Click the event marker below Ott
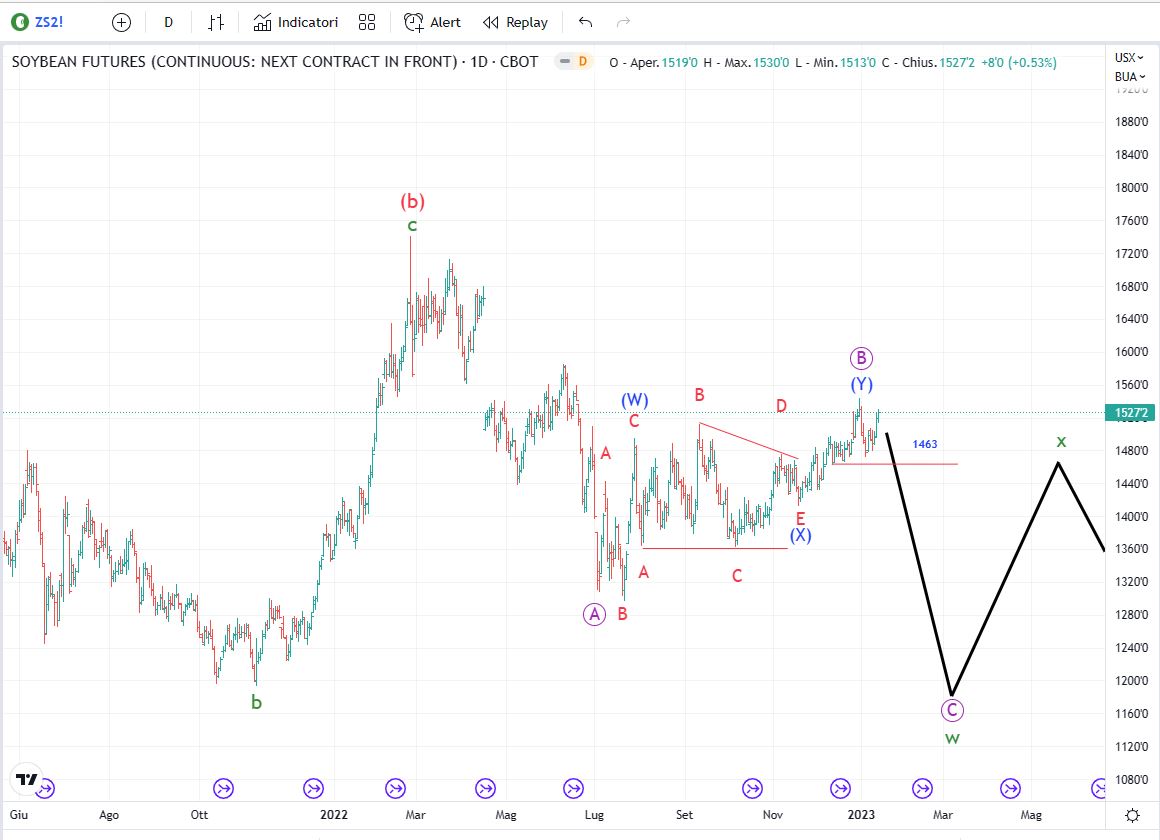1160x840 pixels. 223,789
